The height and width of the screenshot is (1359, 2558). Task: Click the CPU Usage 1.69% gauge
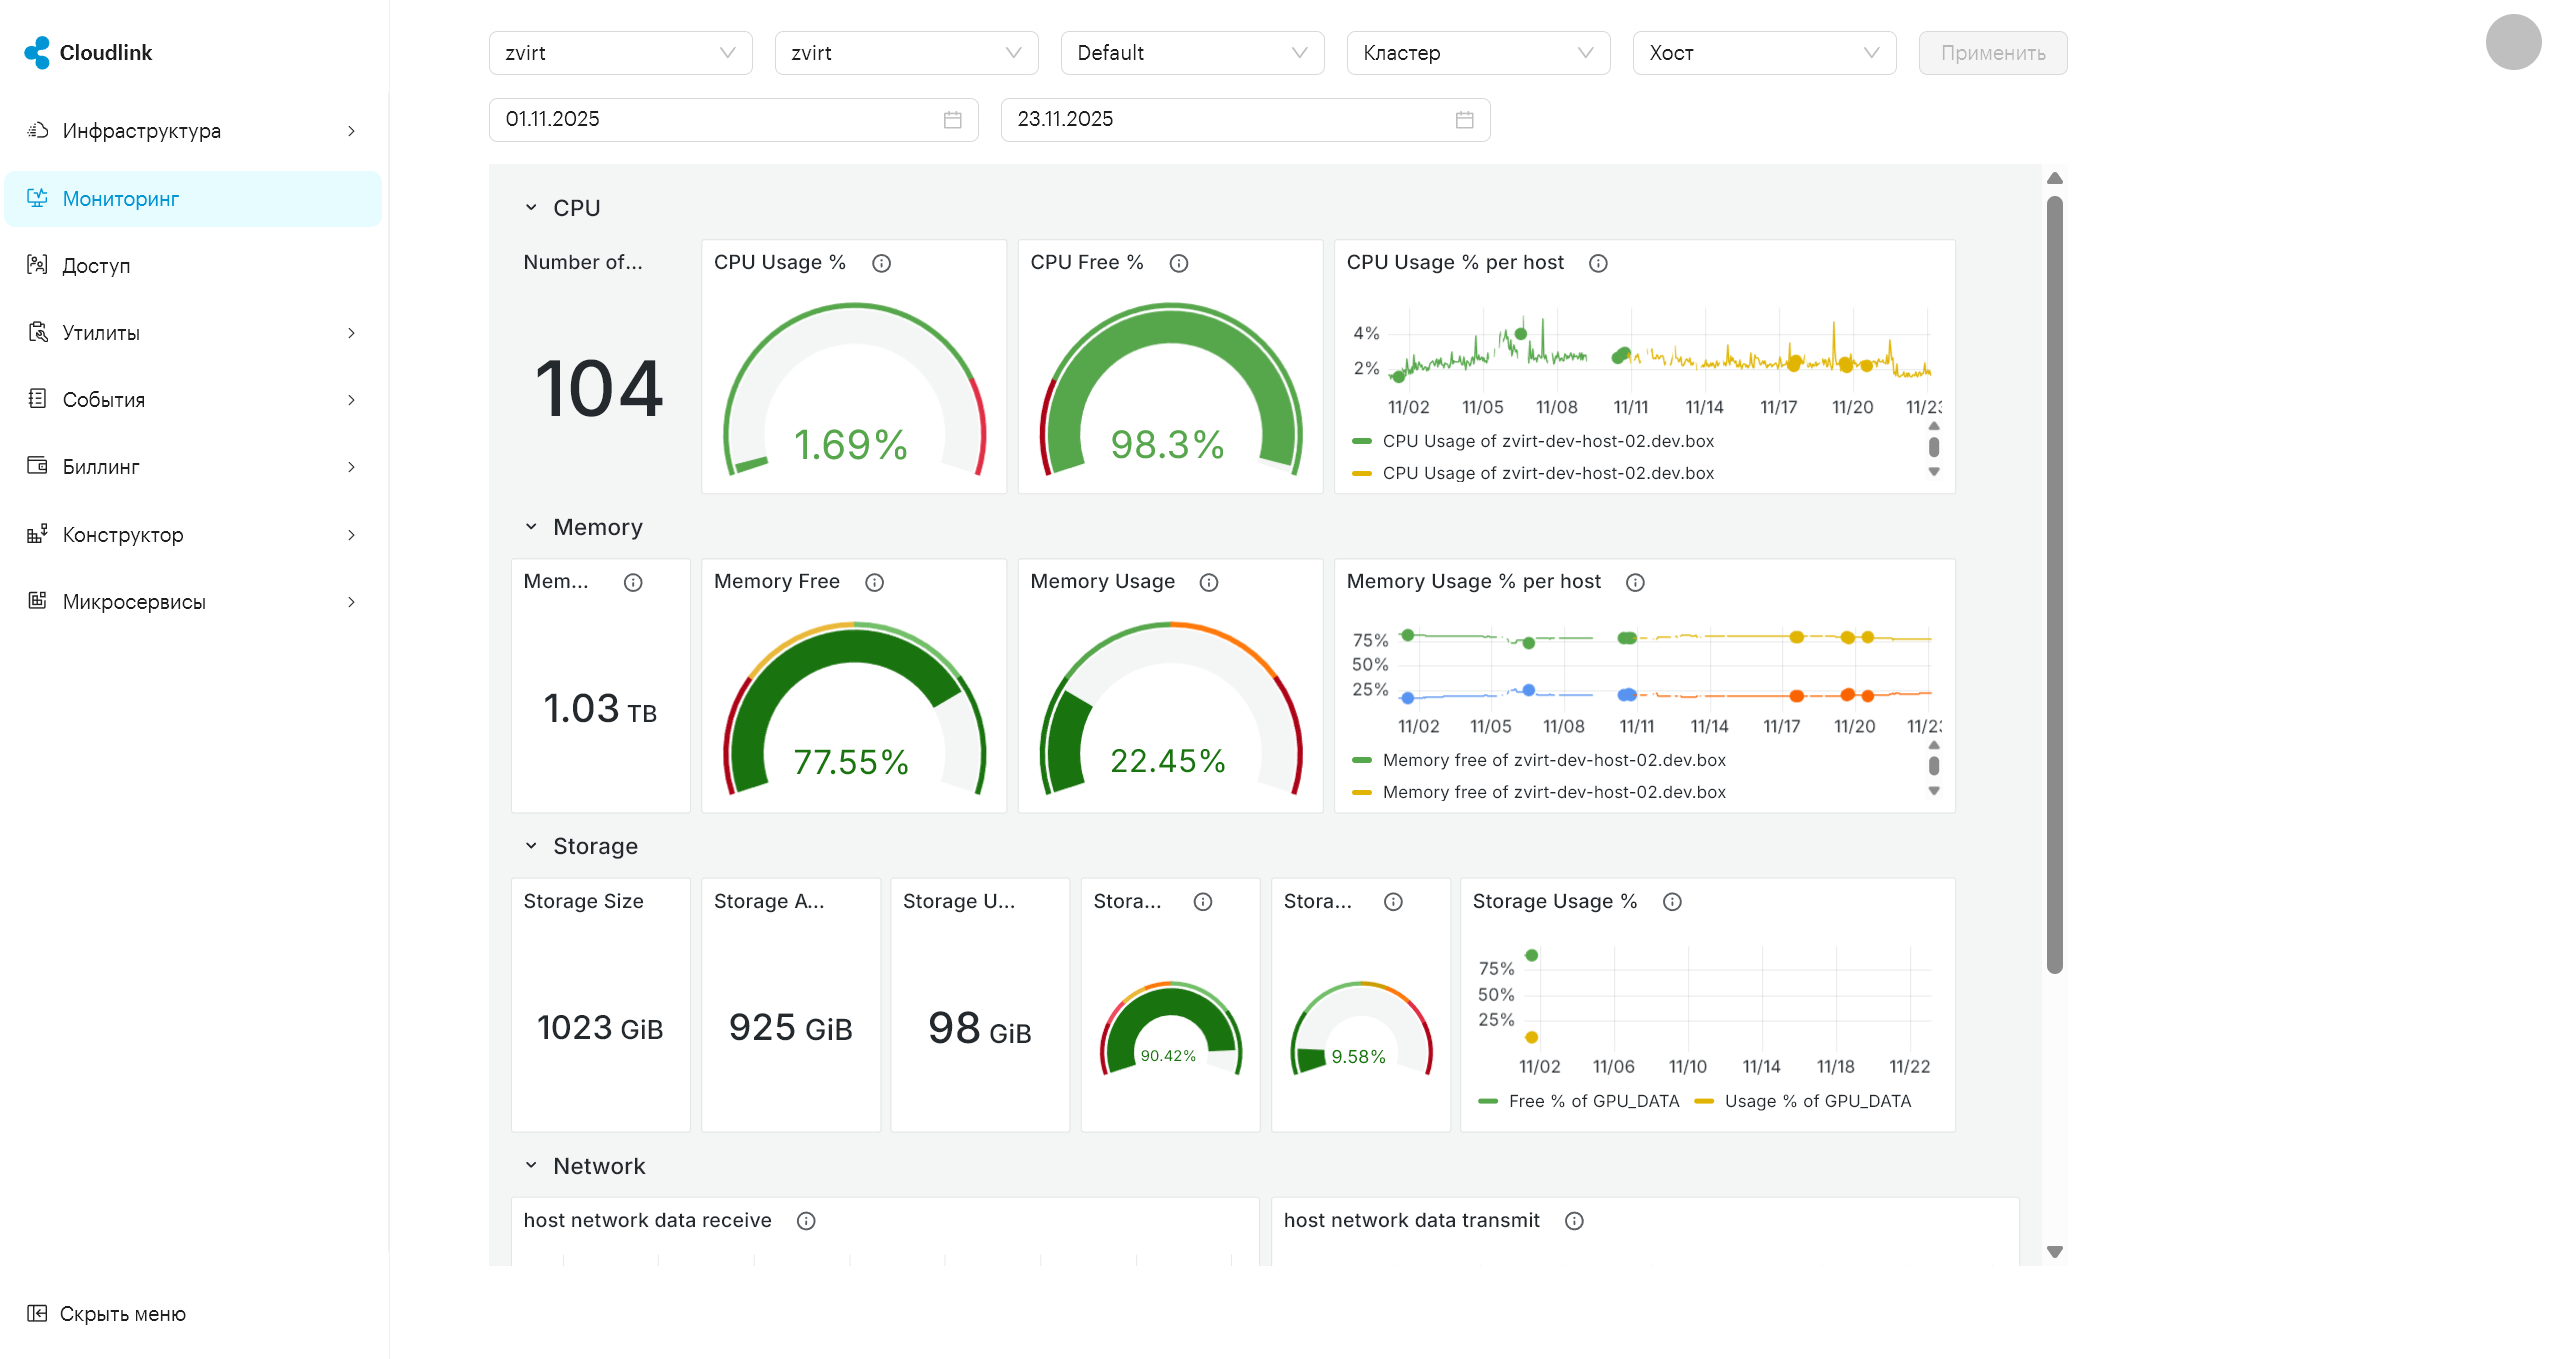coord(854,390)
